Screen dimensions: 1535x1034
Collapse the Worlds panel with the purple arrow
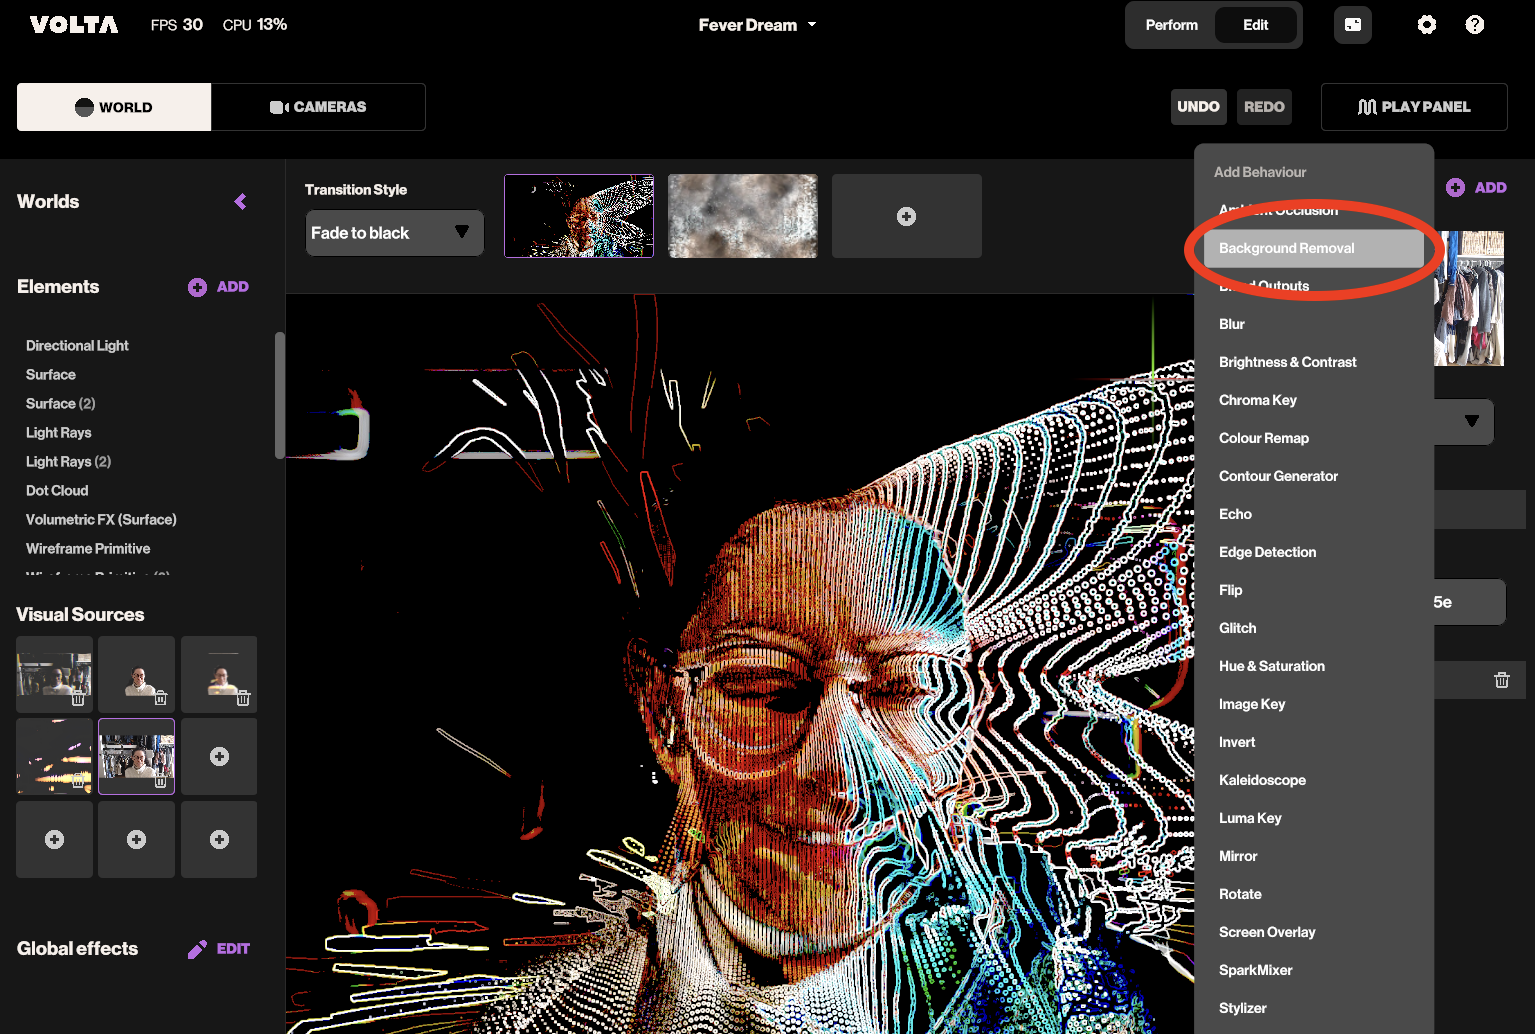pos(240,202)
